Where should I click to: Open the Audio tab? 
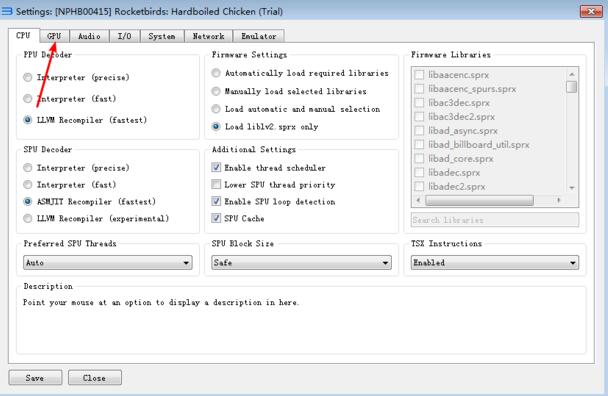89,36
